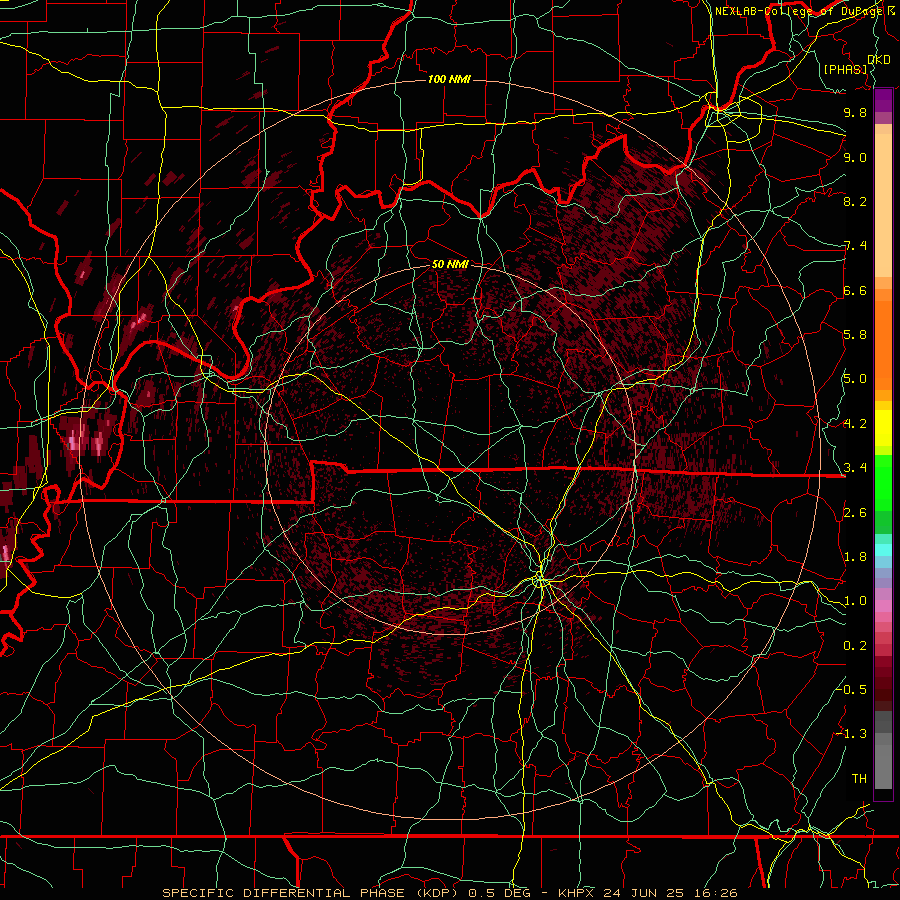Click the "TH" threshold label on the scale
This screenshot has height=900, width=900.
coord(859,778)
